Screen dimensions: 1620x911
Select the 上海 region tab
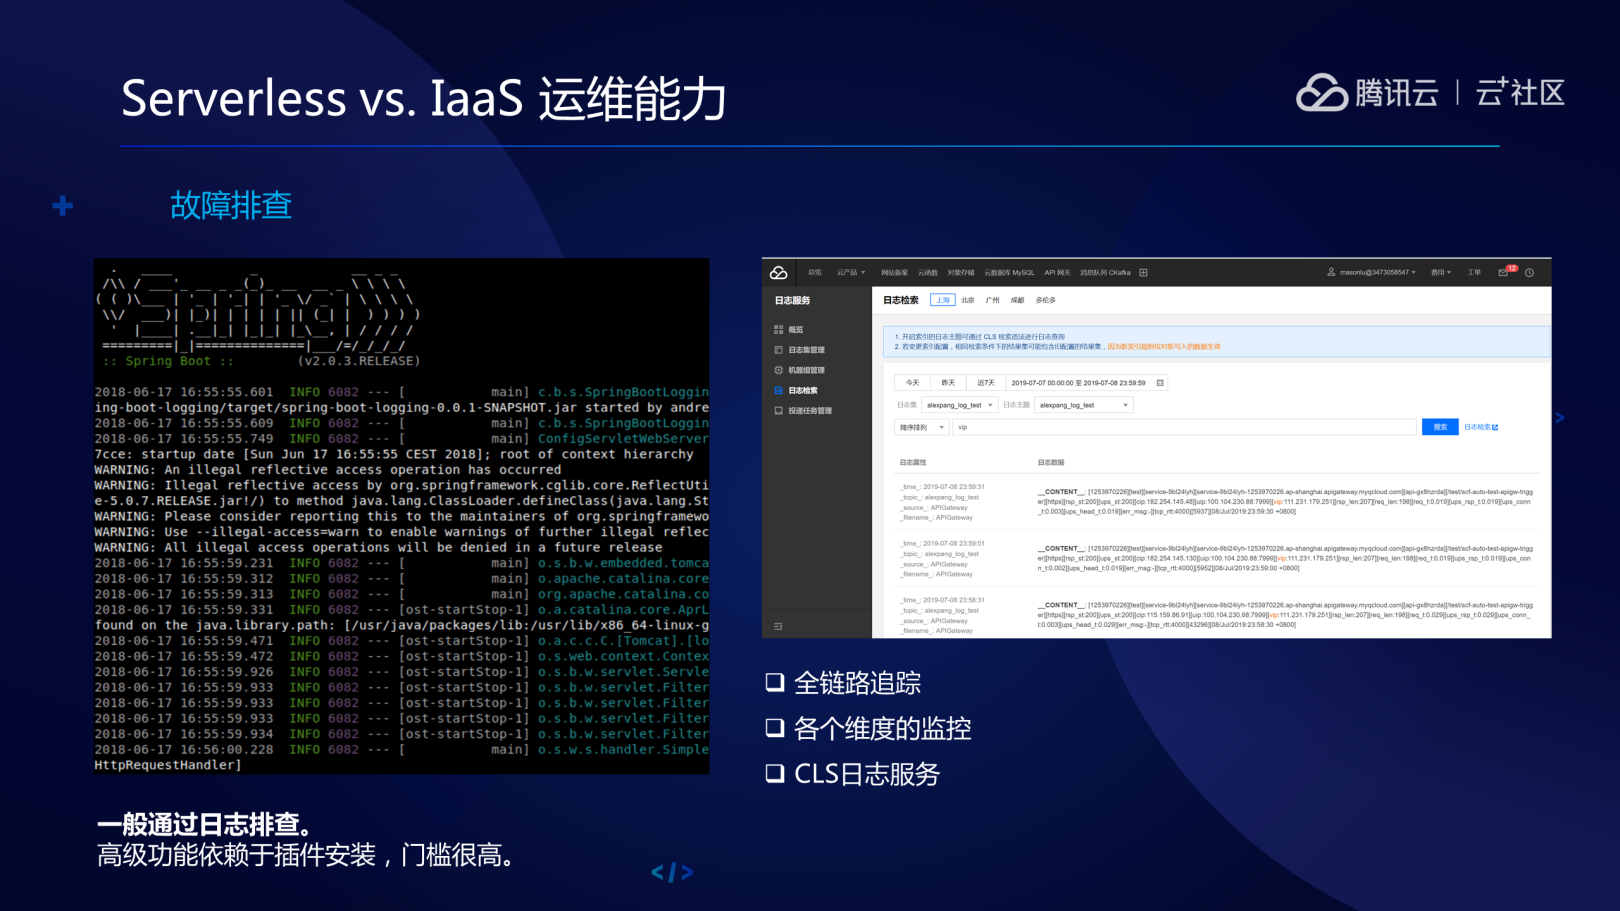942,300
